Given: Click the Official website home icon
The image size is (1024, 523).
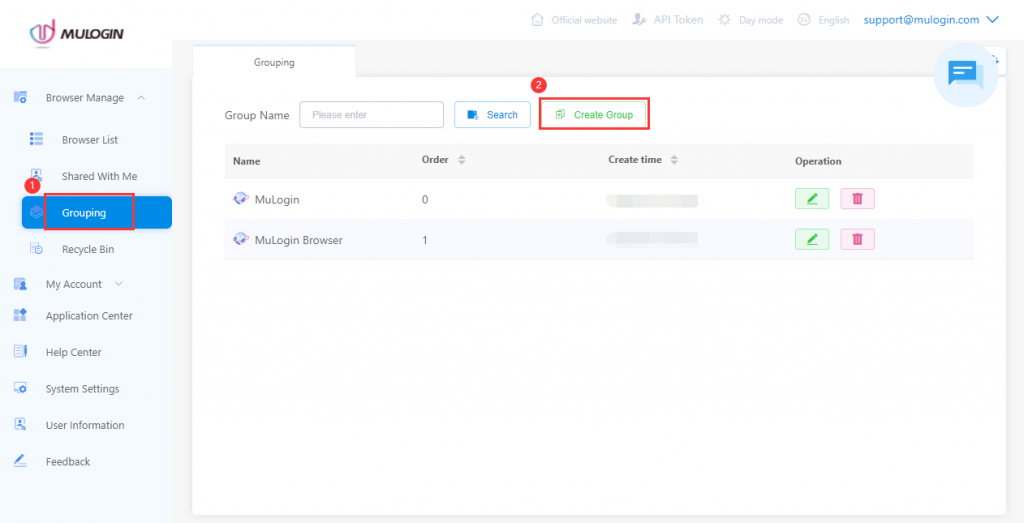Looking at the screenshot, I should coord(537,20).
